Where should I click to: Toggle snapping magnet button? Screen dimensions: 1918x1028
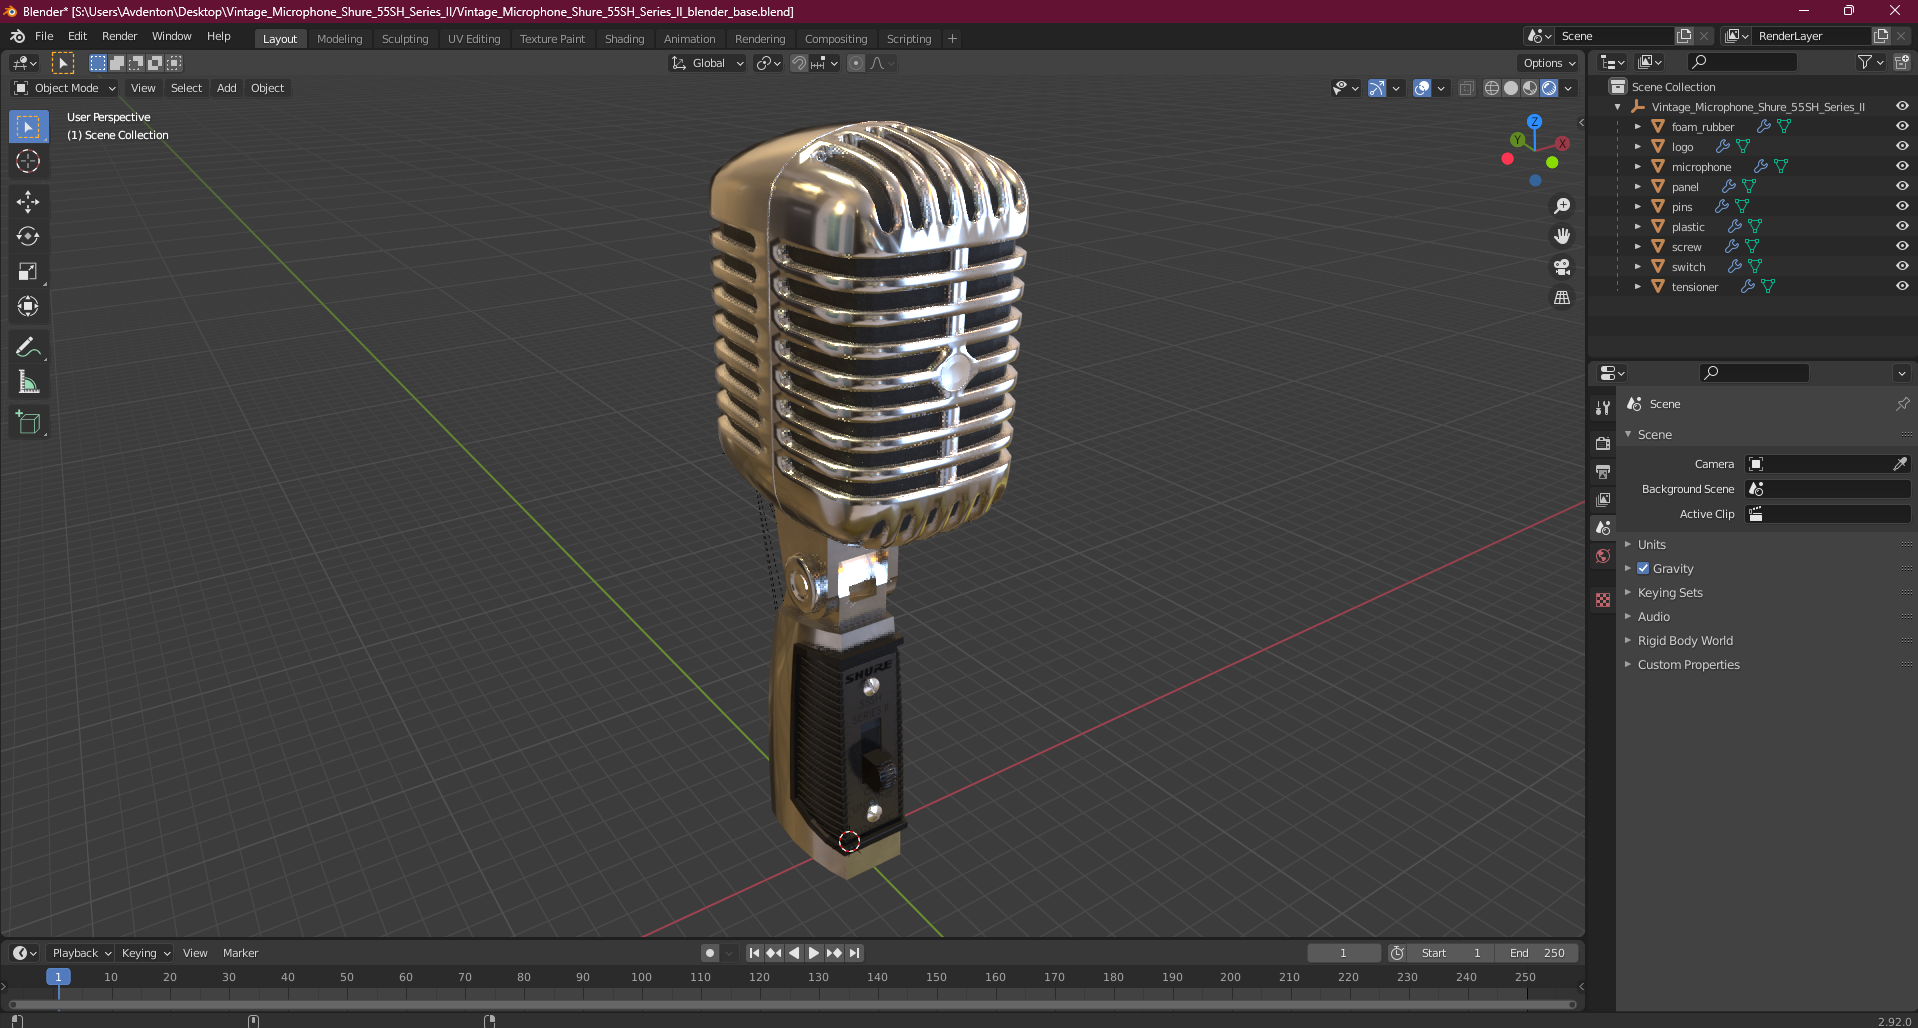(x=798, y=63)
